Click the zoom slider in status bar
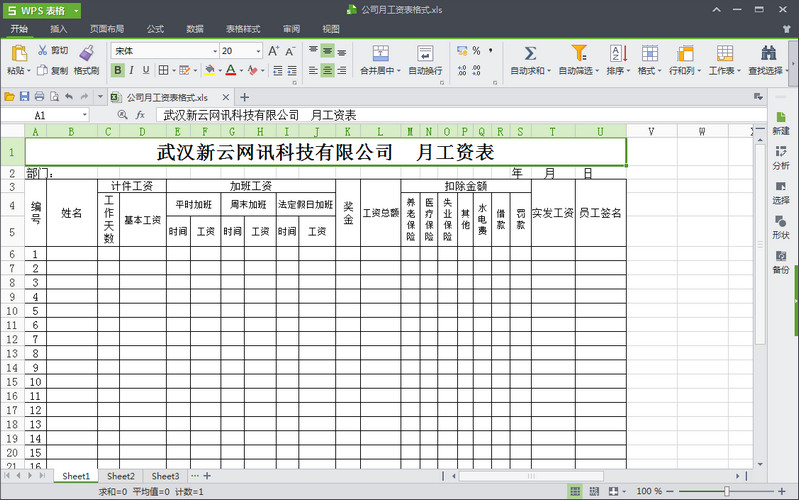The width and height of the screenshot is (799, 500). pyautogui.click(x=726, y=491)
